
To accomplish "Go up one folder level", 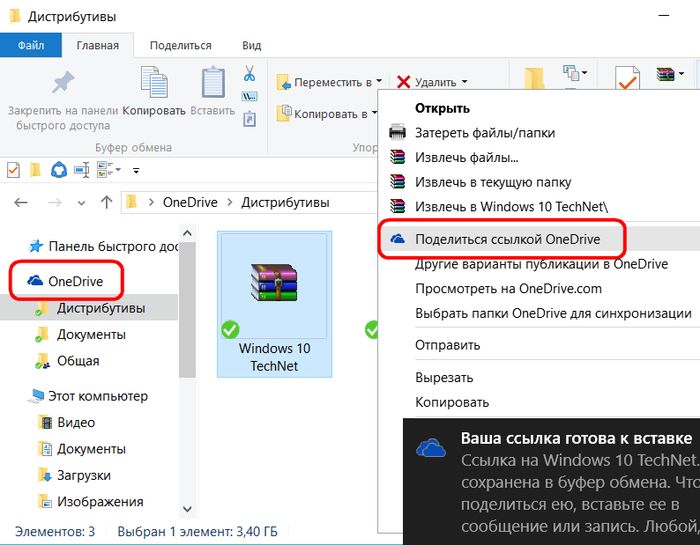I will 106,202.
